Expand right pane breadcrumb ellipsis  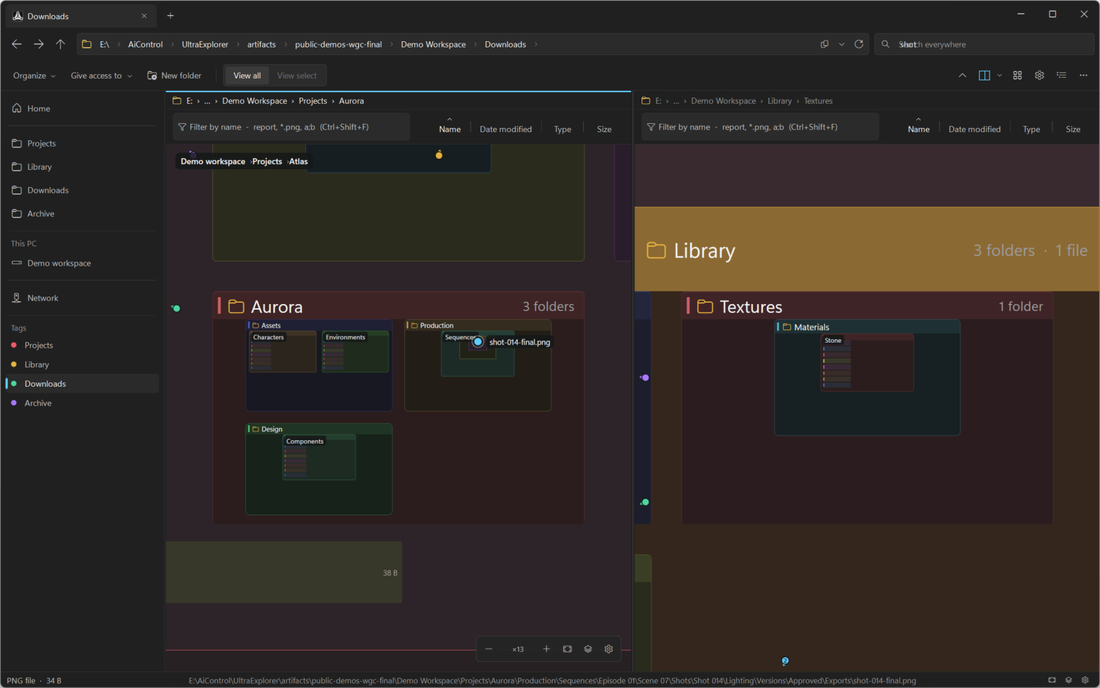coord(676,101)
